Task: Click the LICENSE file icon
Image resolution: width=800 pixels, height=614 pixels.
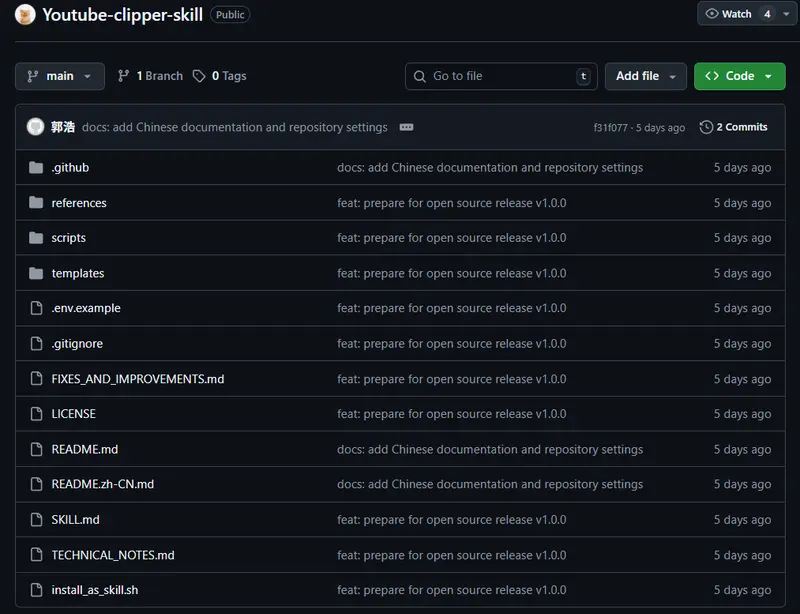Action: [36, 414]
